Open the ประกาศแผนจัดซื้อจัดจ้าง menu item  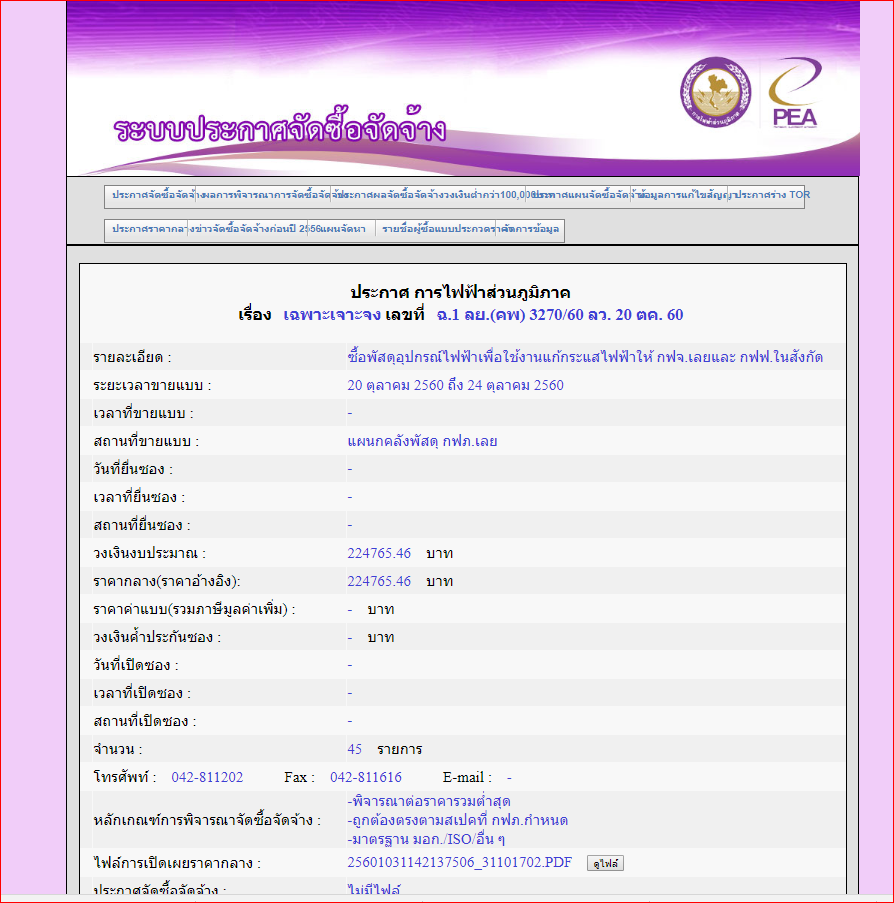point(579,195)
